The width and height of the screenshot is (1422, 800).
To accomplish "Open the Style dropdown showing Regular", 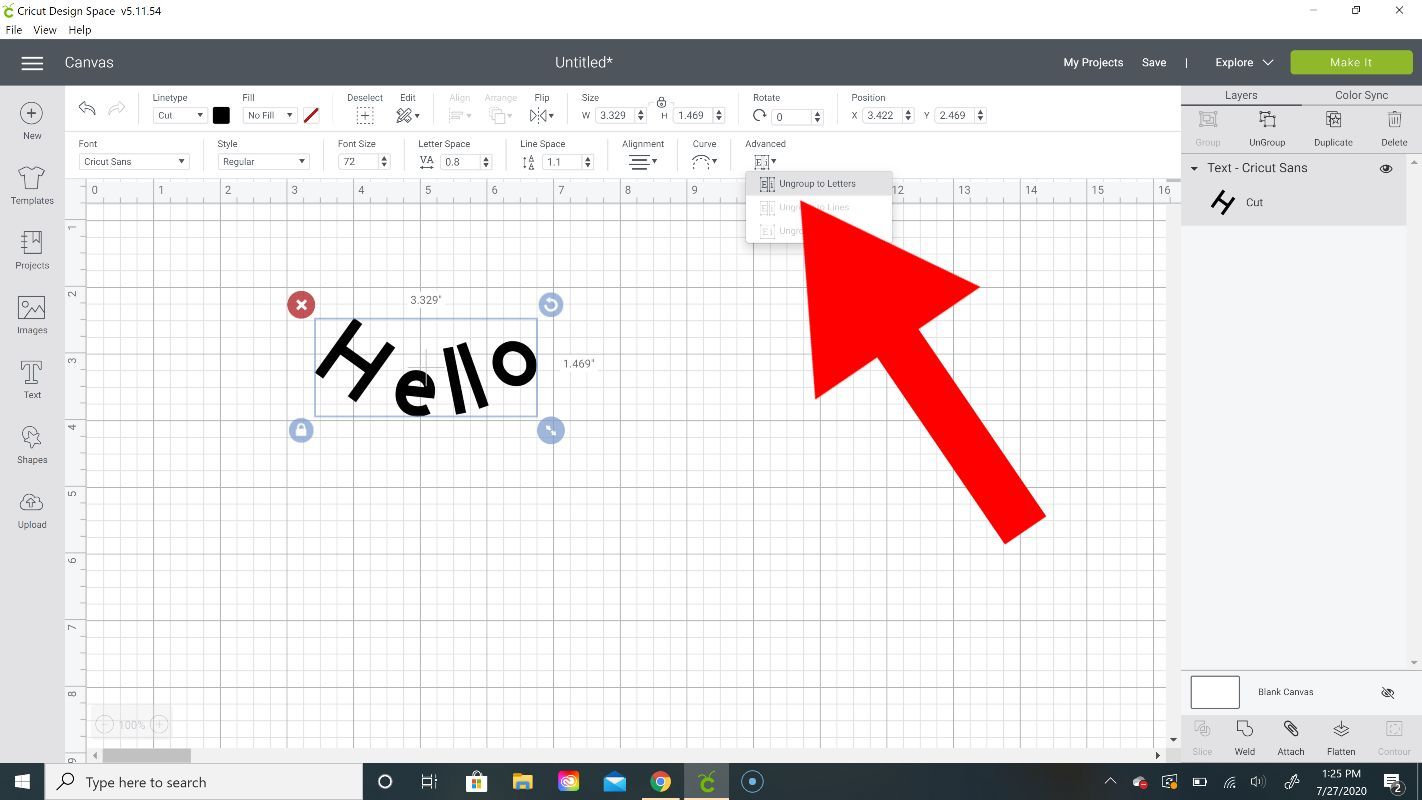I will click(263, 162).
